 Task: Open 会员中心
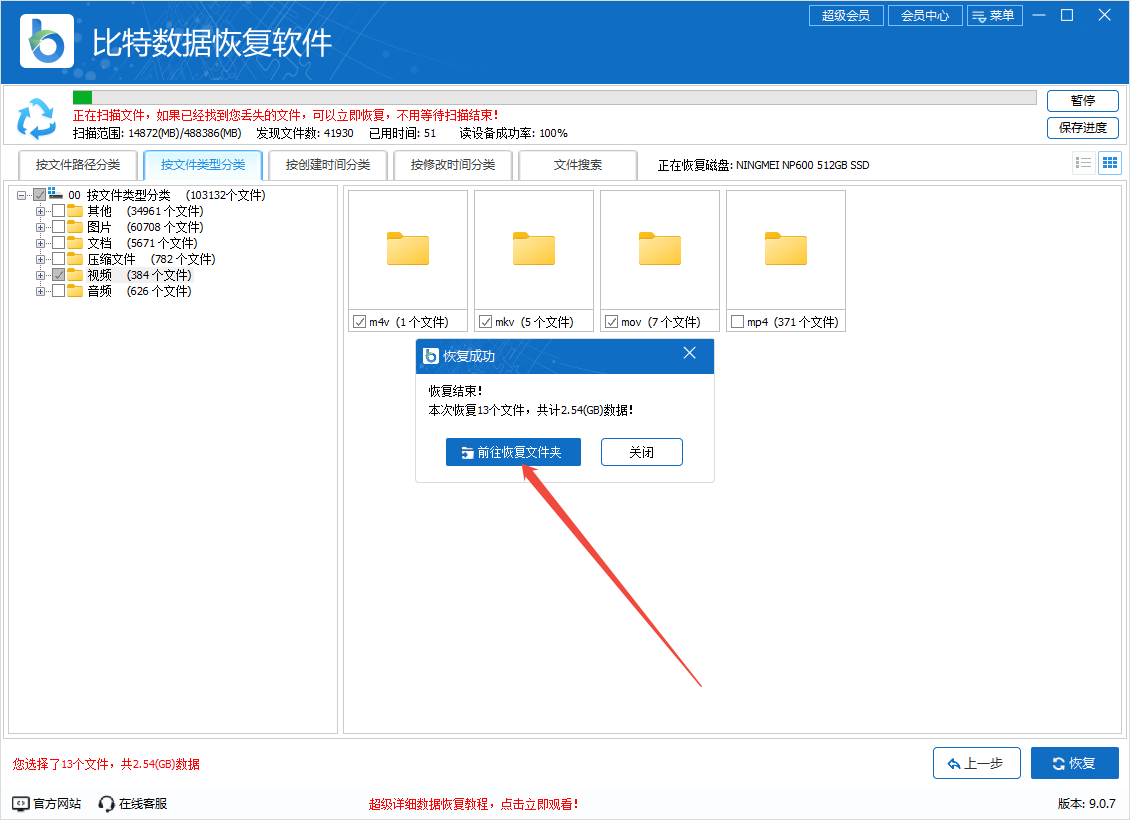pos(925,15)
